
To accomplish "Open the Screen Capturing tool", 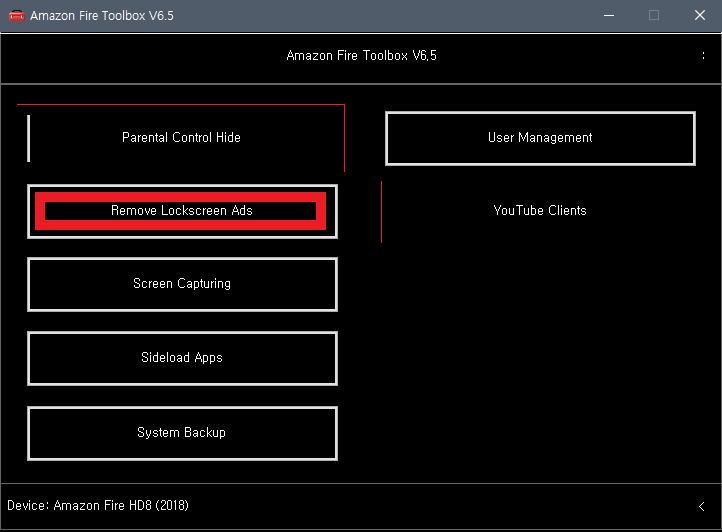I will [182, 284].
